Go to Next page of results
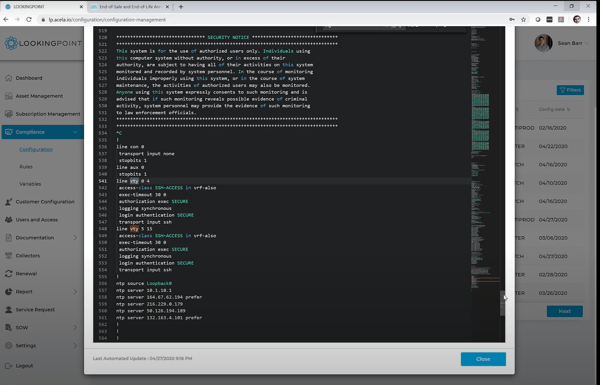600x385 pixels. click(x=565, y=311)
